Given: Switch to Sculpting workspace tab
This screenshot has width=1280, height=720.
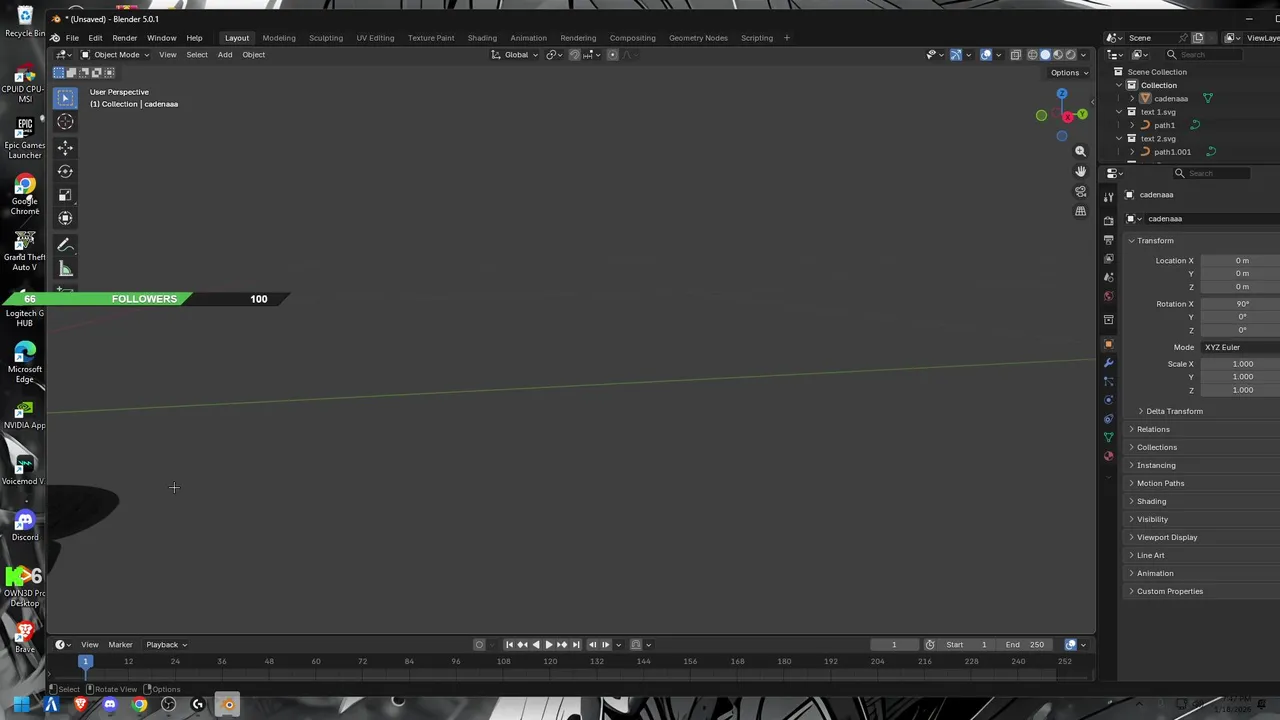Looking at the screenshot, I should [x=326, y=38].
